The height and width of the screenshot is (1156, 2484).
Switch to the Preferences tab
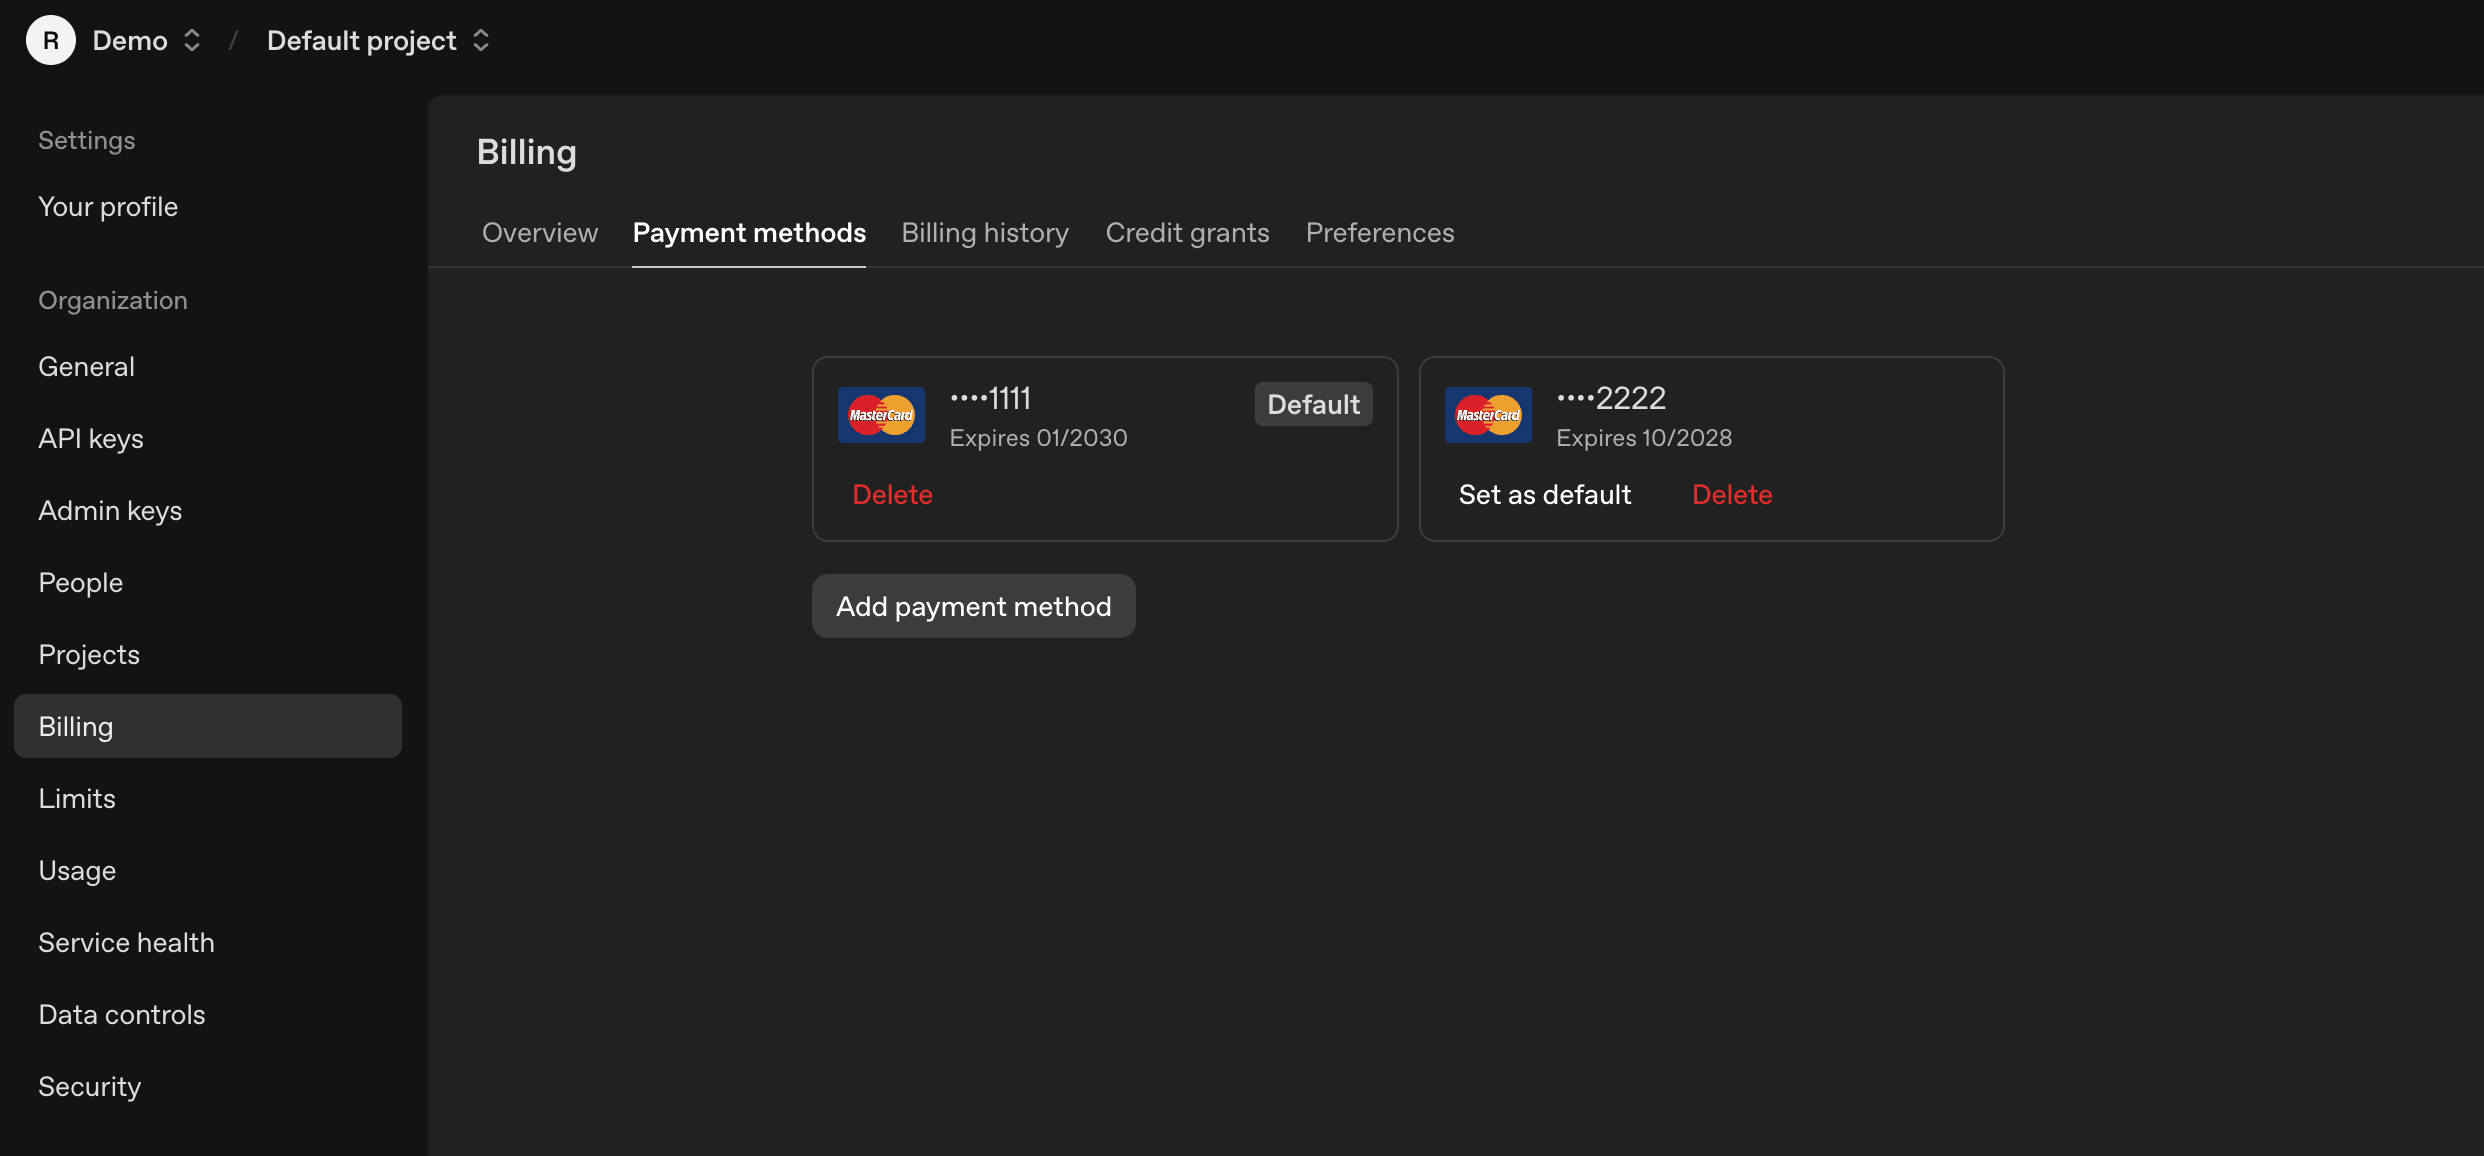coord(1379,232)
